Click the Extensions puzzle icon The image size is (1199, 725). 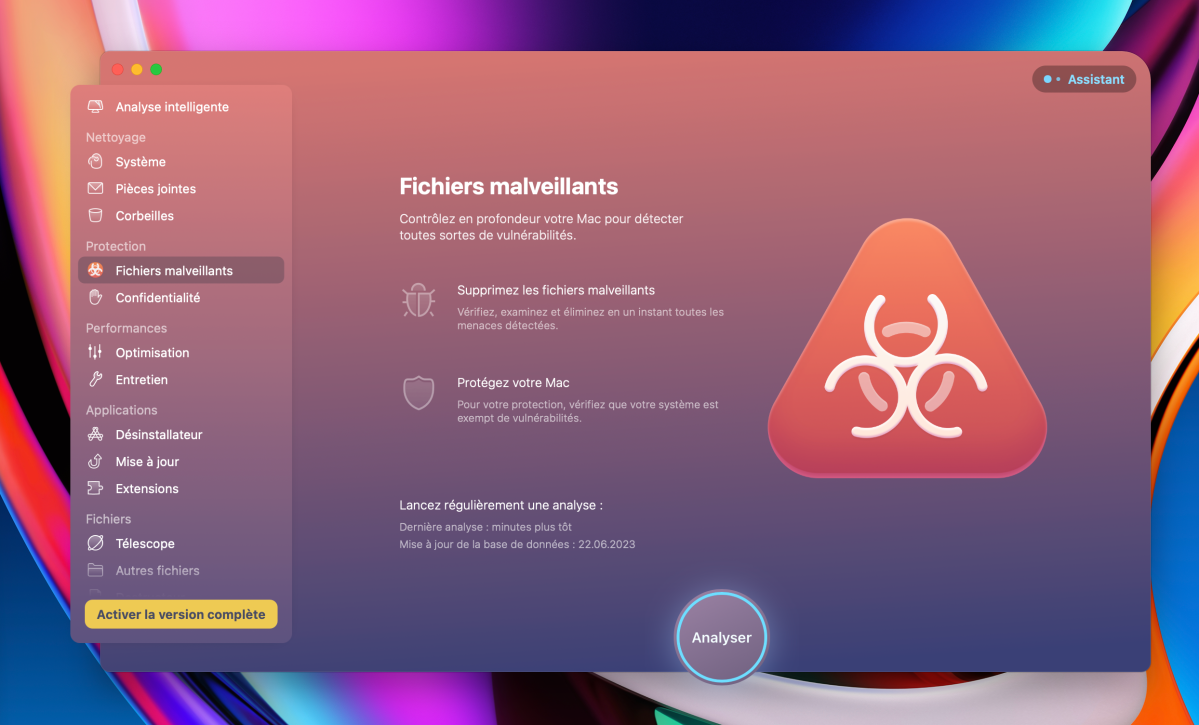coord(96,488)
